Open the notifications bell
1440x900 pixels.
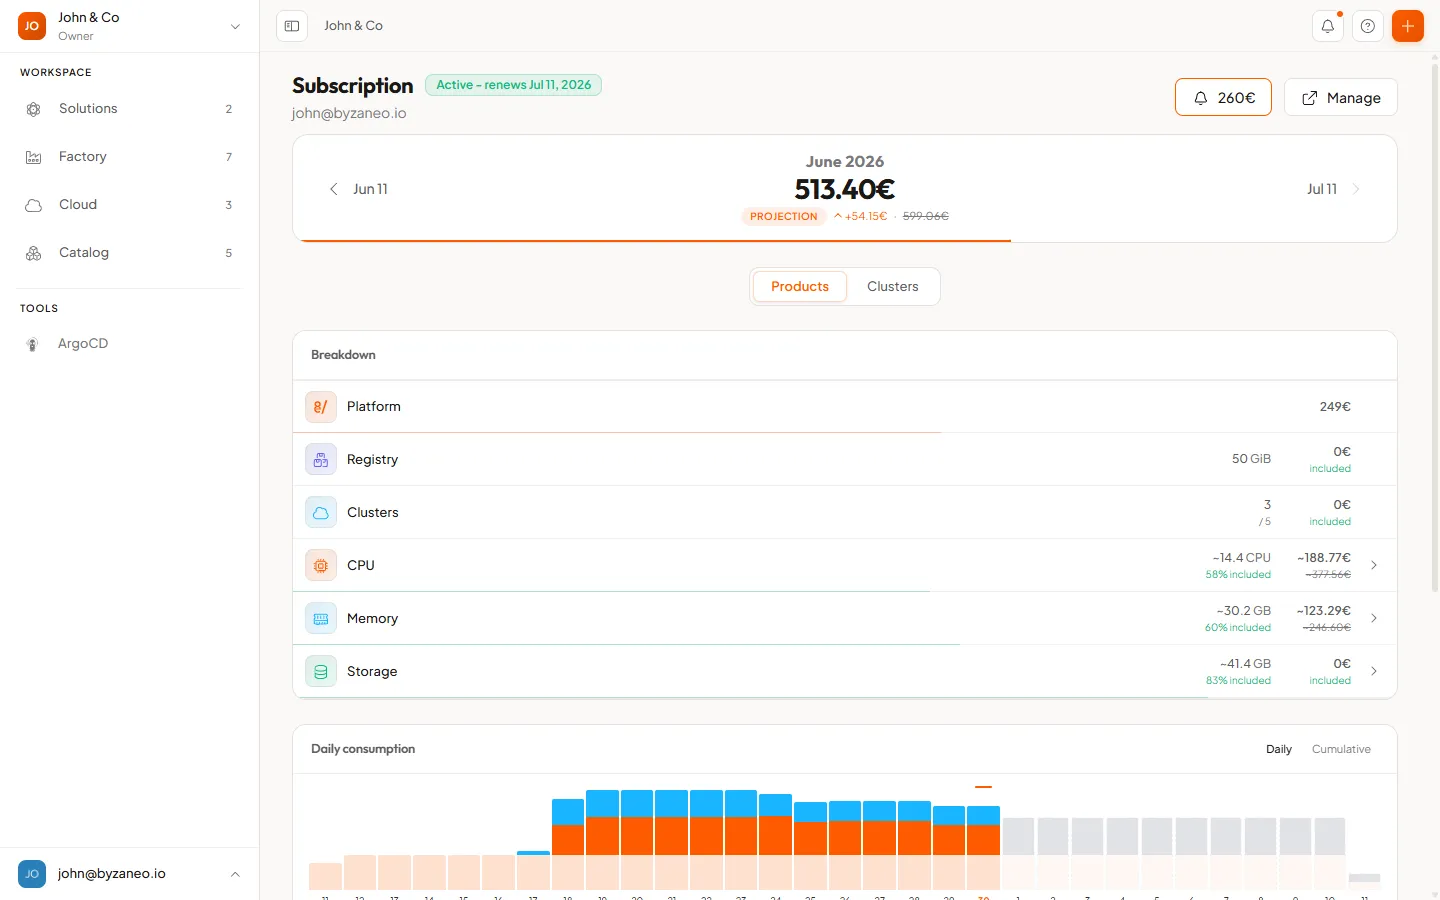pos(1328,26)
